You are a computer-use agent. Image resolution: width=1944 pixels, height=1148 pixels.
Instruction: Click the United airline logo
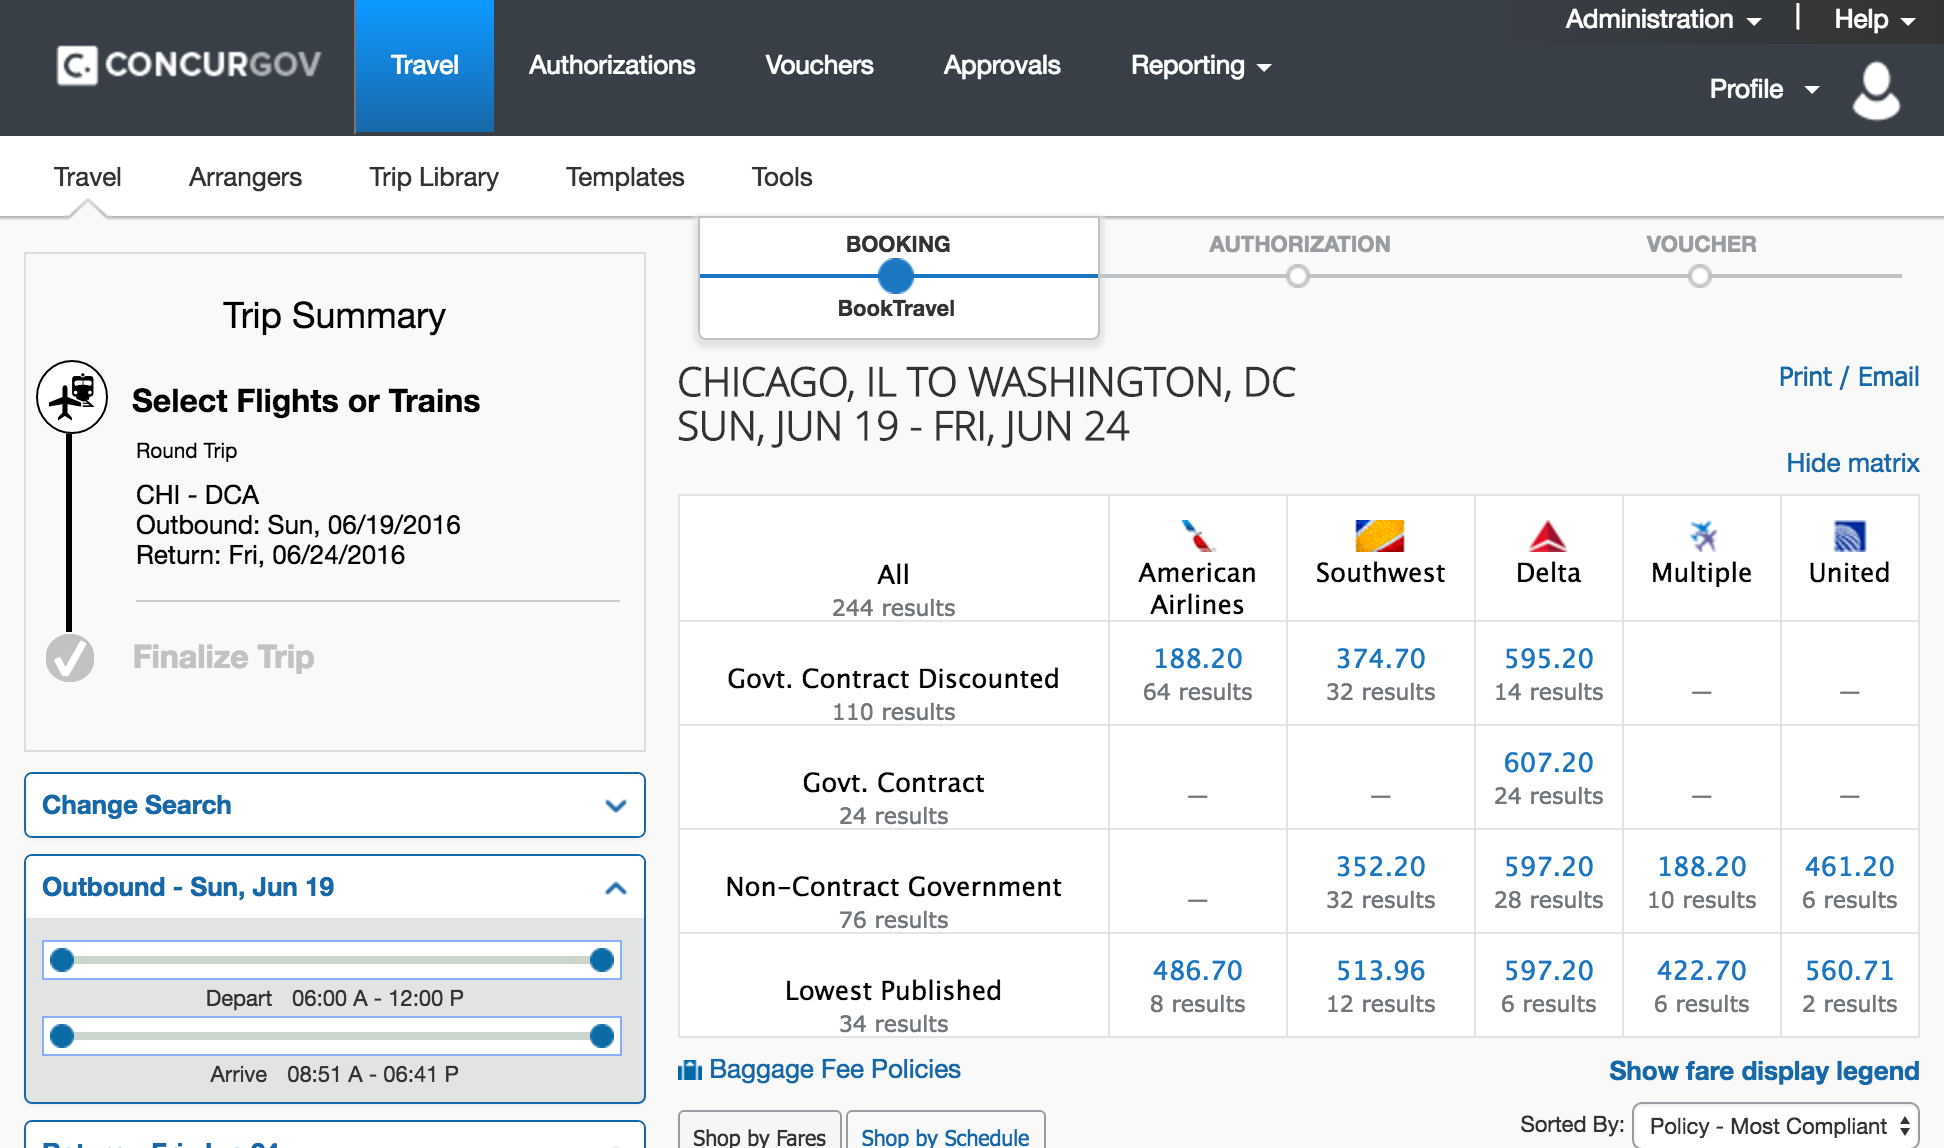click(1849, 537)
